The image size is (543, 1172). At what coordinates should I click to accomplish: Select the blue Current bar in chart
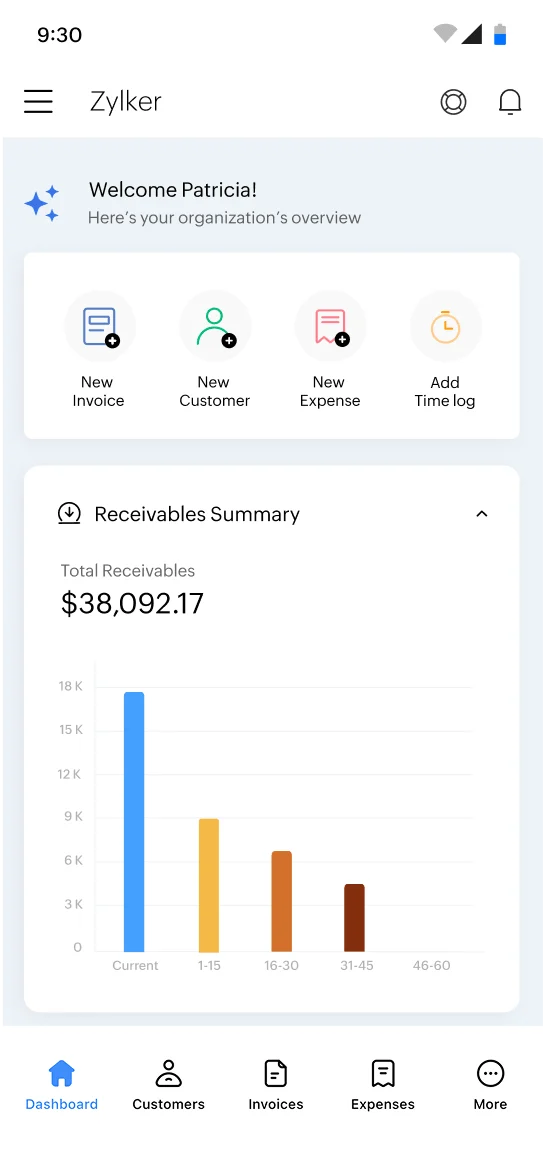tap(134, 821)
